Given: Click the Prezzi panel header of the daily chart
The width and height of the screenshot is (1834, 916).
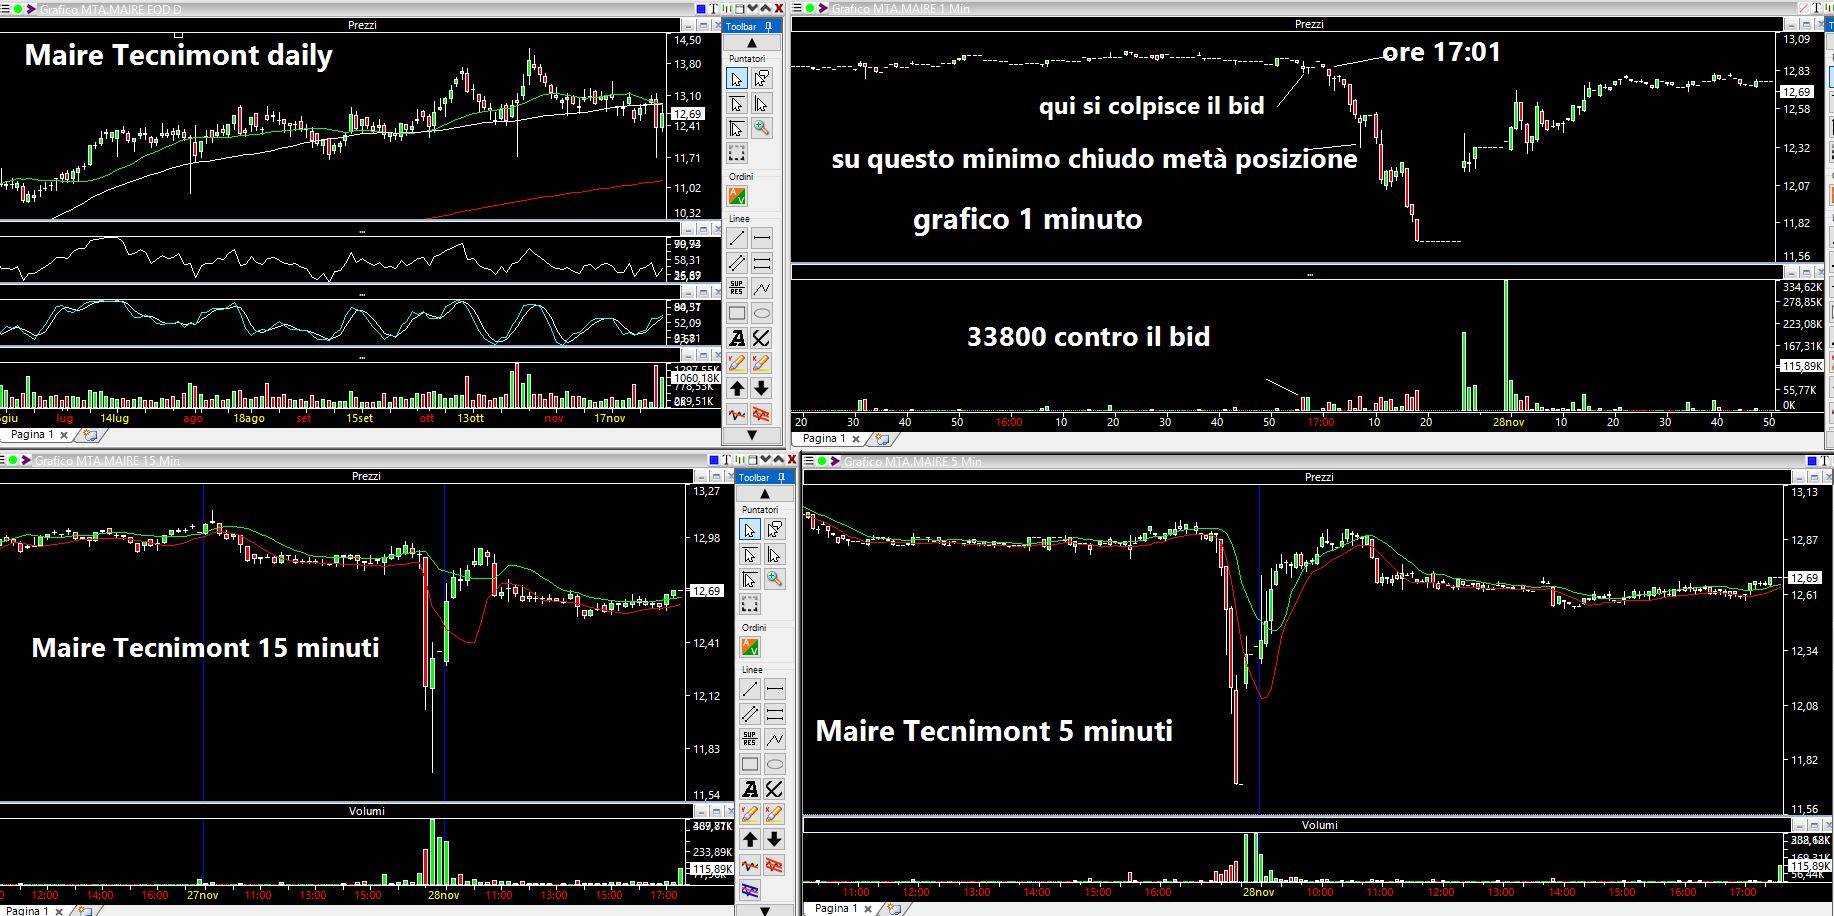Looking at the screenshot, I should click(x=362, y=25).
